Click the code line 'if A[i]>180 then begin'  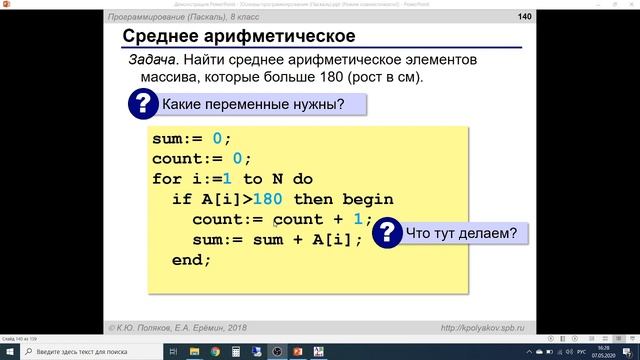tap(282, 199)
